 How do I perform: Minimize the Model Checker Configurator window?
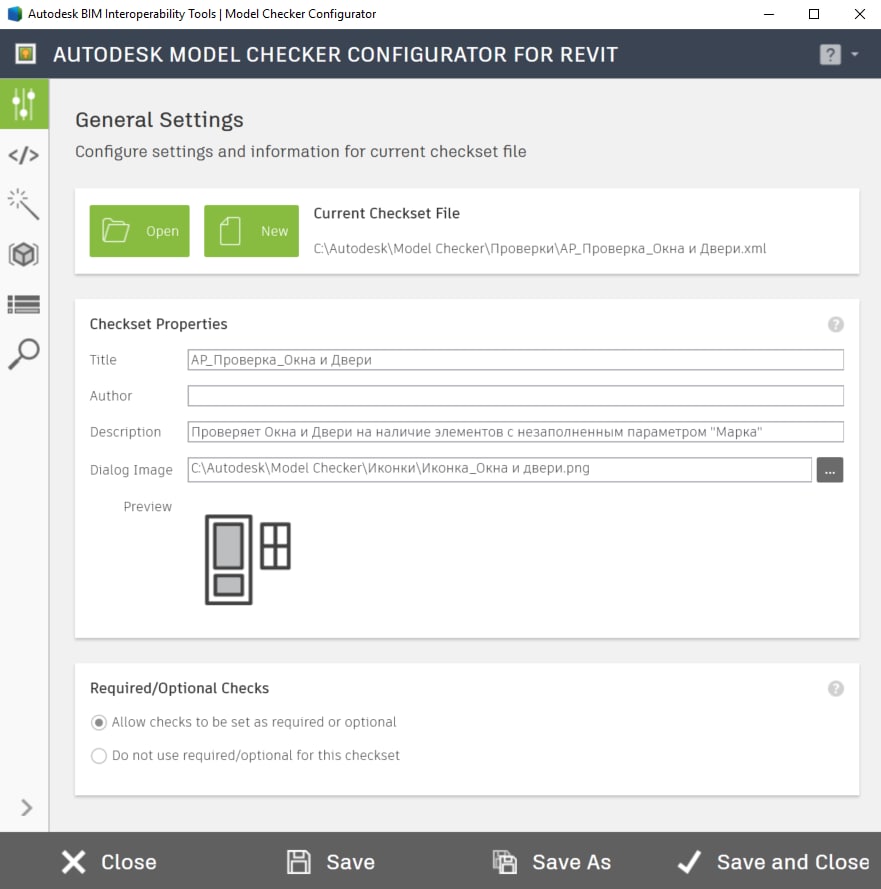(x=769, y=14)
